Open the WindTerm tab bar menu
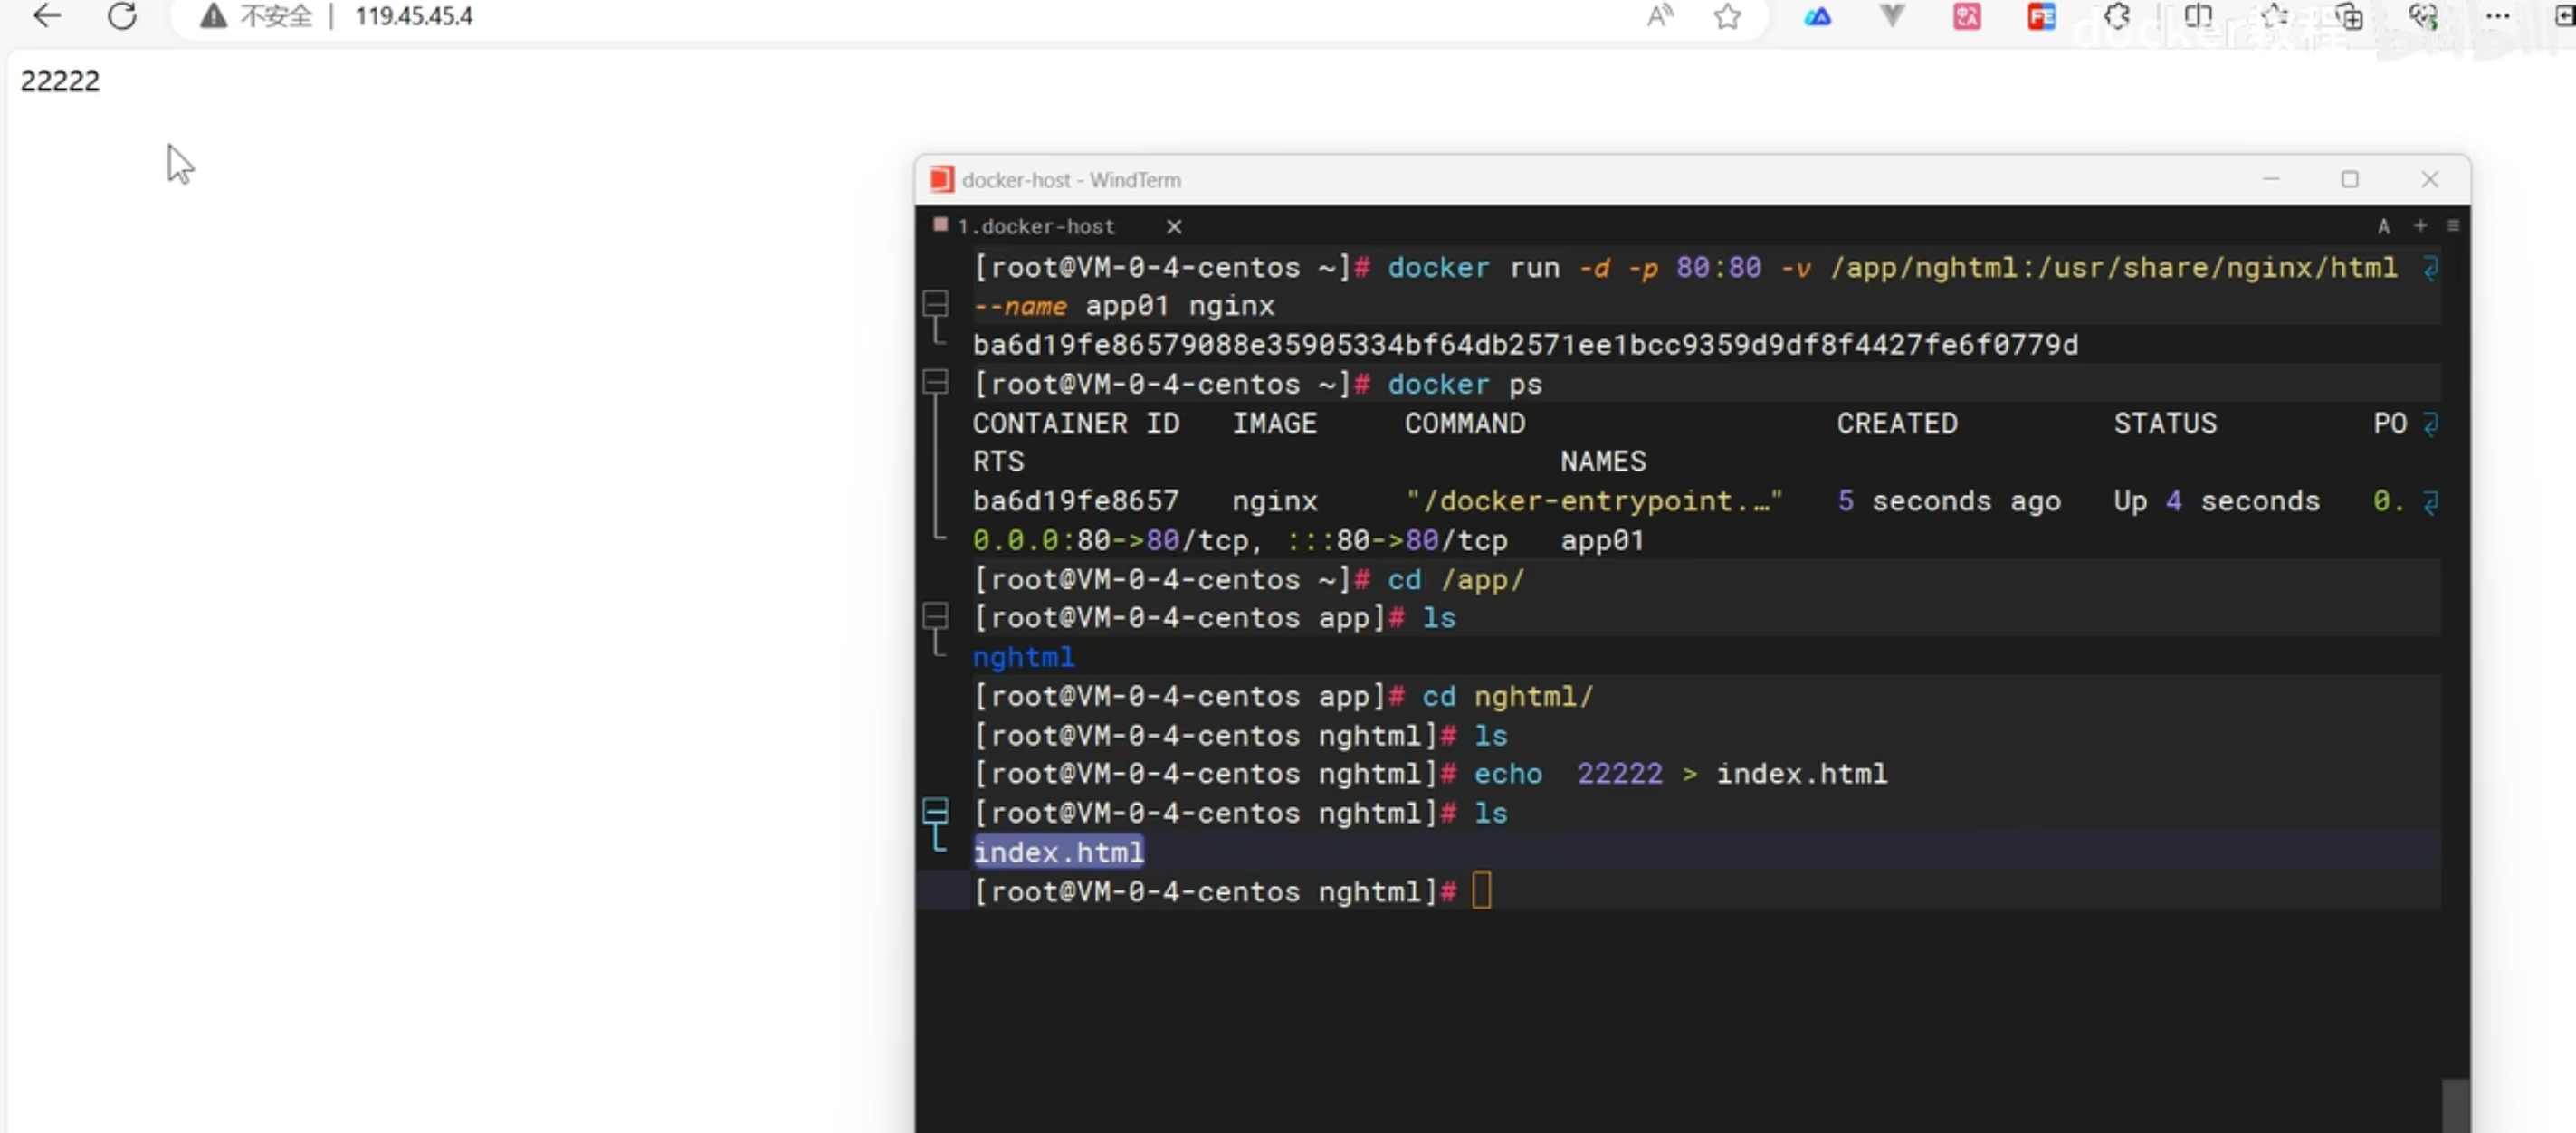This screenshot has height=1133, width=2576. click(2453, 226)
